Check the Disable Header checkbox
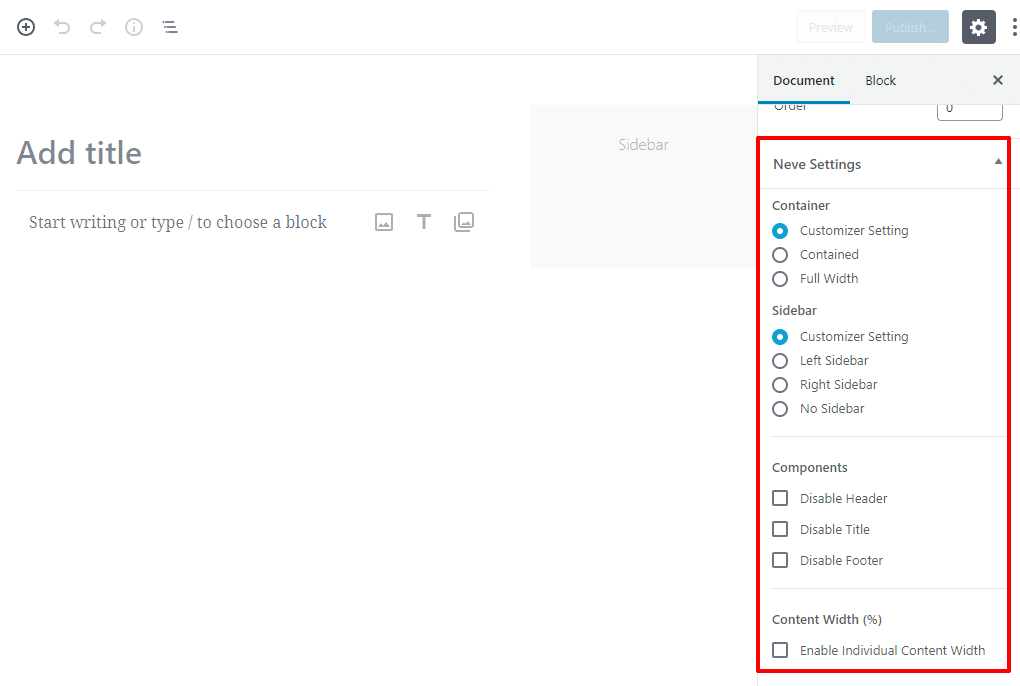The width and height of the screenshot is (1020, 686). (780, 498)
